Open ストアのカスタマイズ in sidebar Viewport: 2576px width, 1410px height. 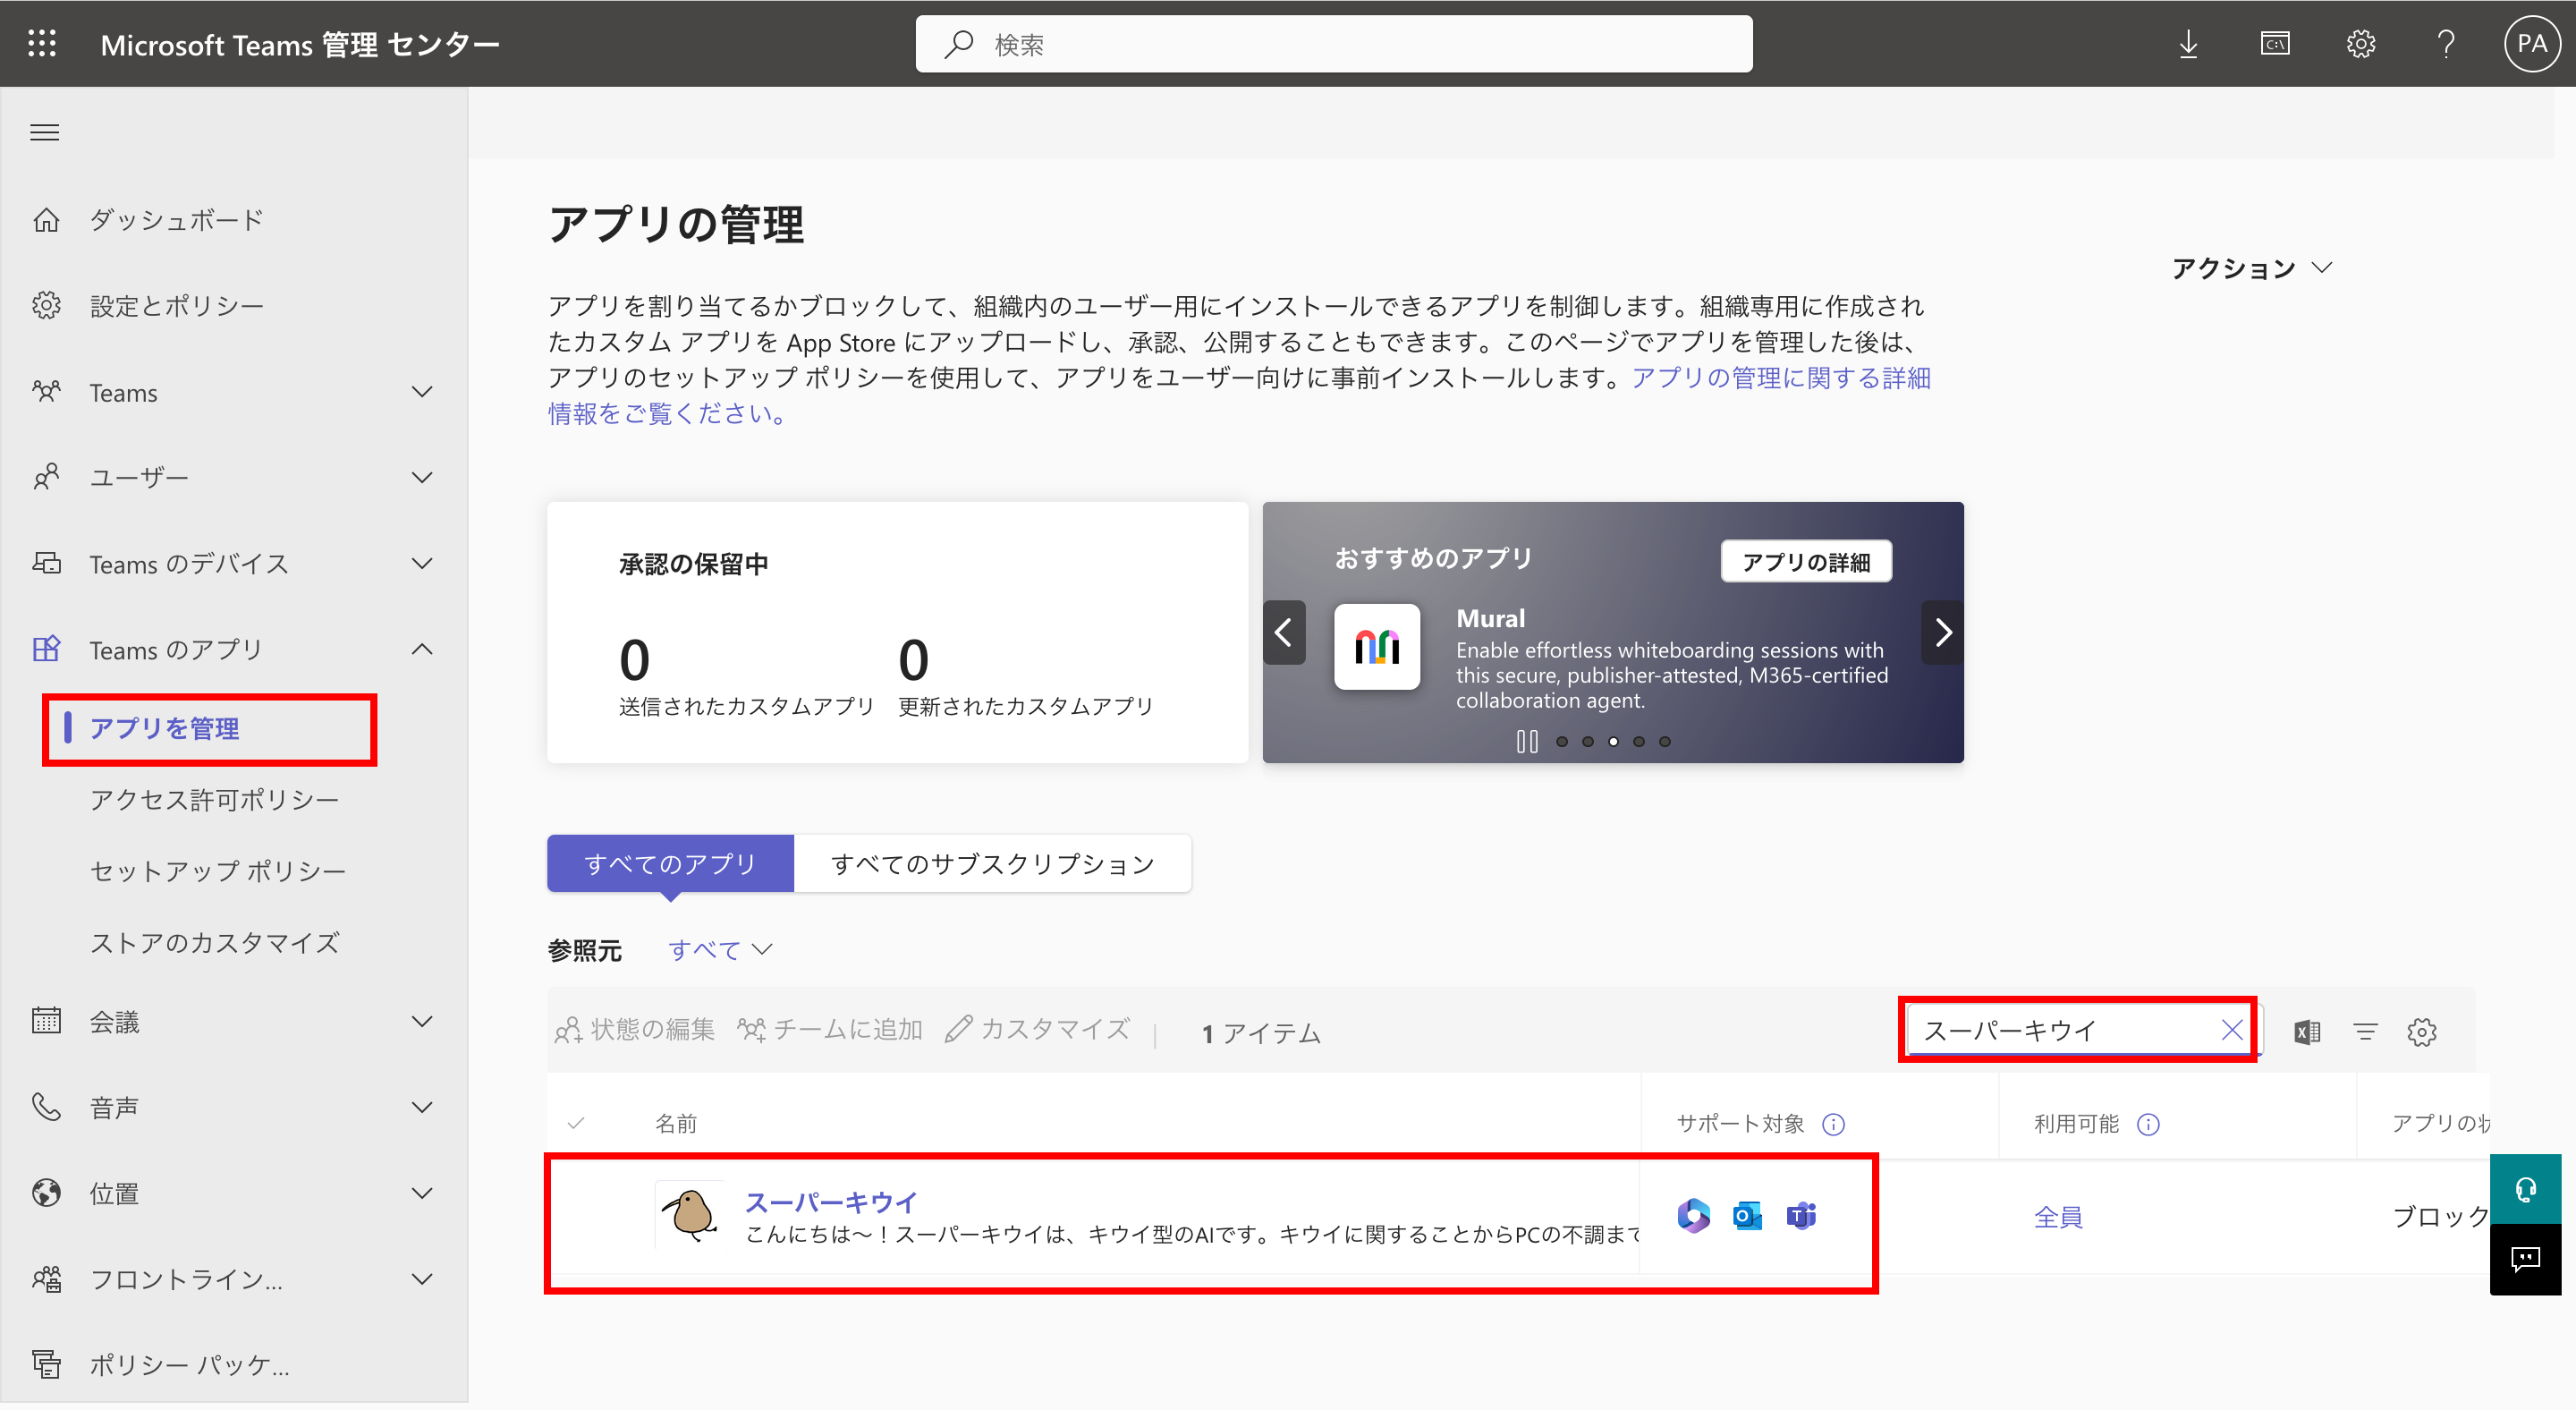215,942
